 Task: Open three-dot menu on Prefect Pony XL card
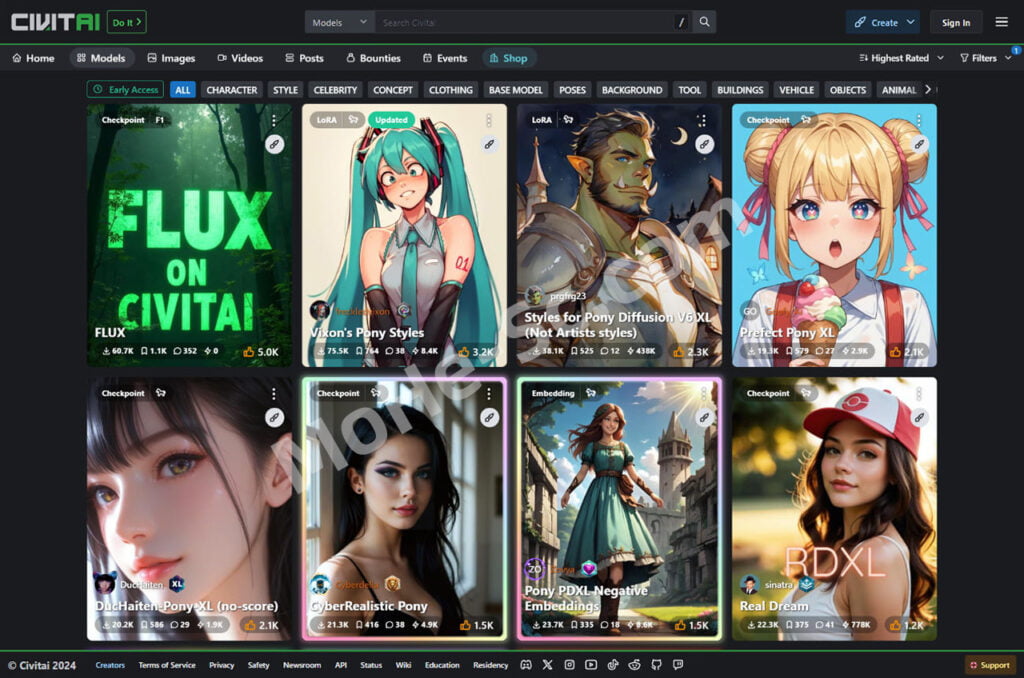pyautogui.click(x=919, y=120)
